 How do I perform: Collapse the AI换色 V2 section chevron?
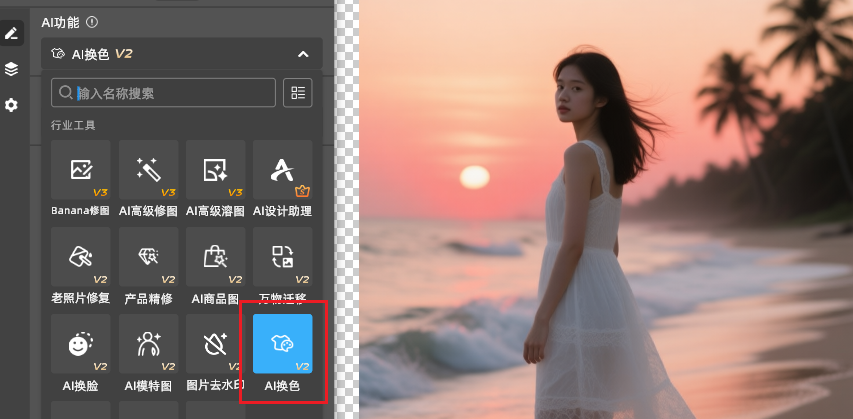coord(304,54)
